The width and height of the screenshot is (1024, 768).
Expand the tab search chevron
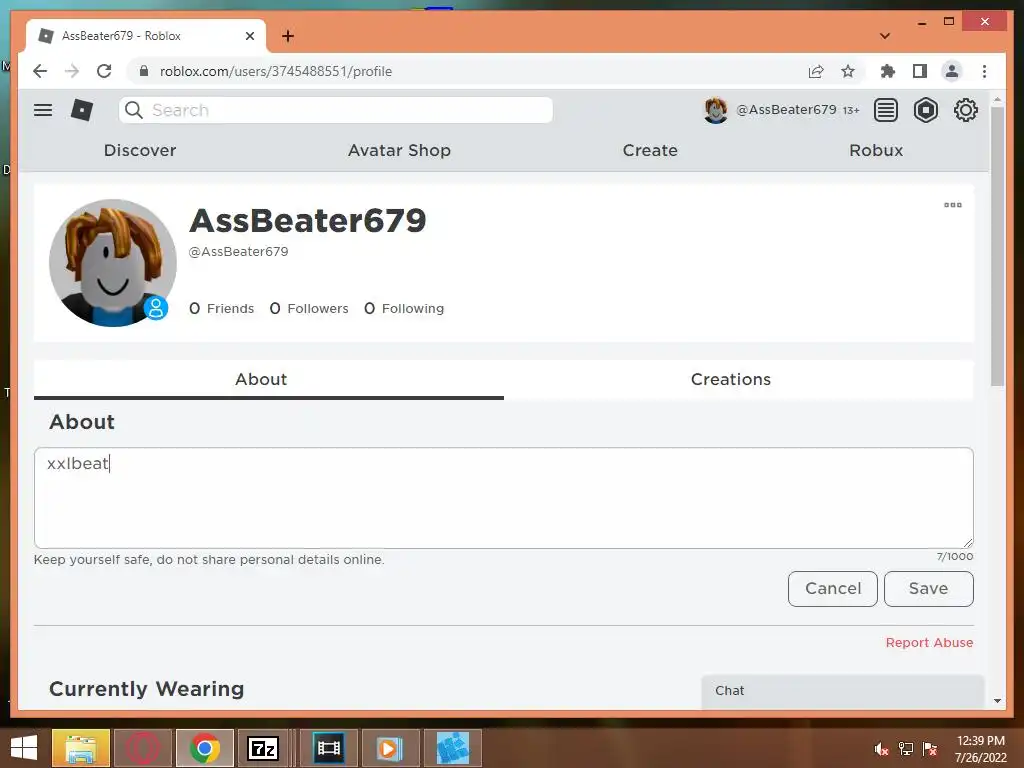pyautogui.click(x=885, y=36)
